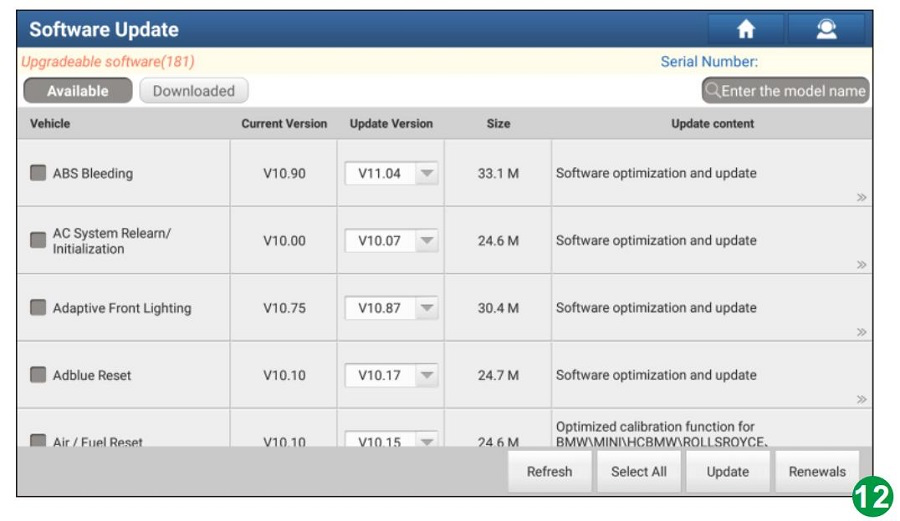The height and width of the screenshot is (521, 900).
Task: Switch to the Downloaded tab
Action: click(x=193, y=91)
